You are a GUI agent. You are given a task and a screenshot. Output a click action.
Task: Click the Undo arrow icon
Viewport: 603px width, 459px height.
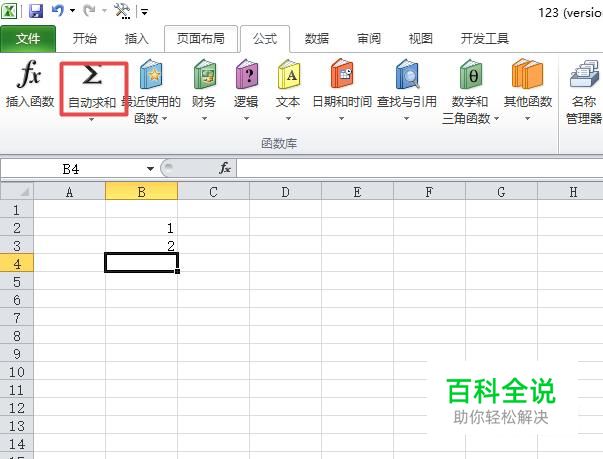[x=58, y=11]
